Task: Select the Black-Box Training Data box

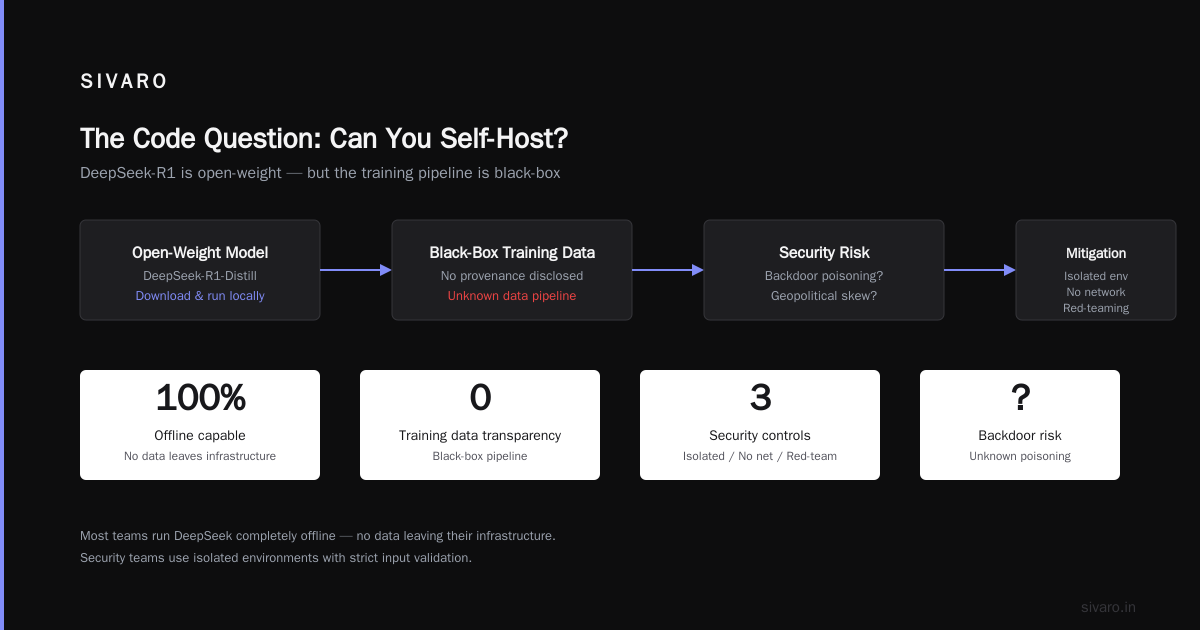Action: (512, 270)
